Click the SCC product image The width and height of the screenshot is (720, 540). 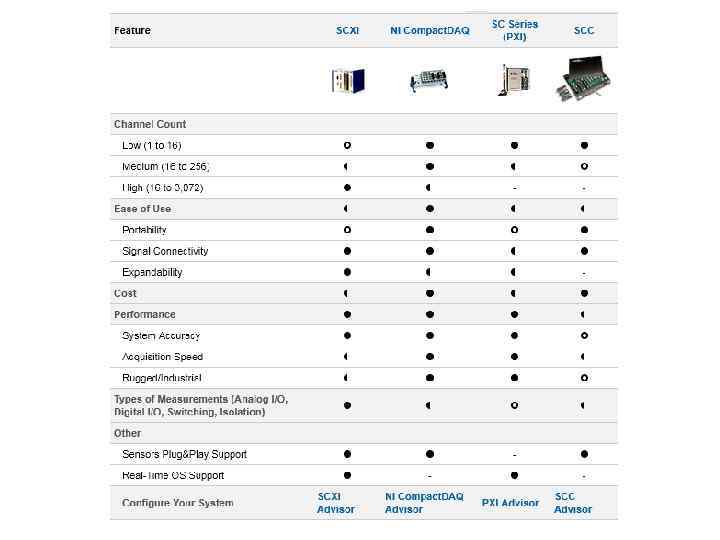[x=584, y=79]
